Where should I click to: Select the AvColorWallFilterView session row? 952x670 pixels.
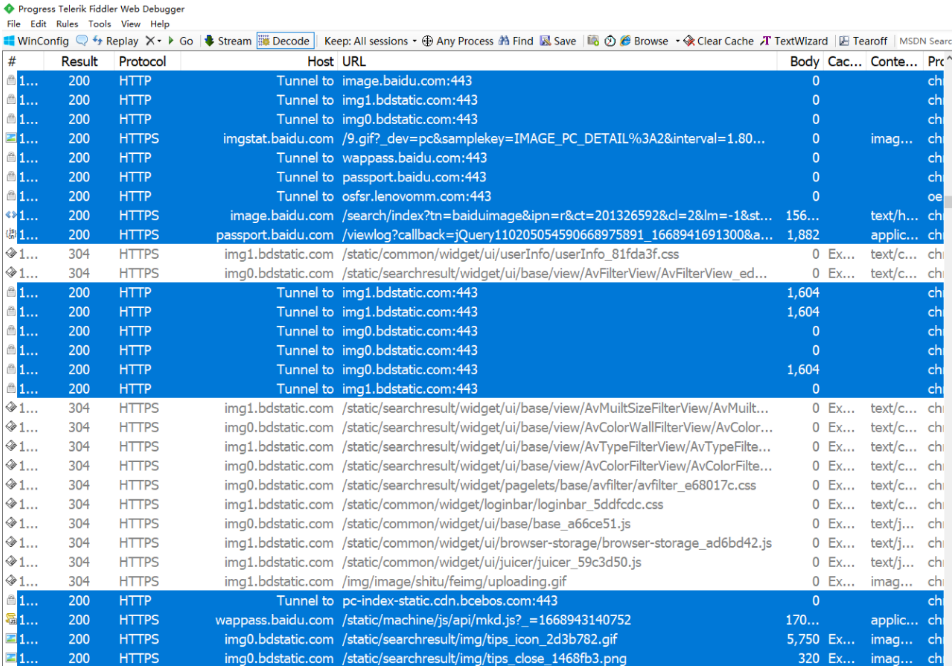point(474,427)
